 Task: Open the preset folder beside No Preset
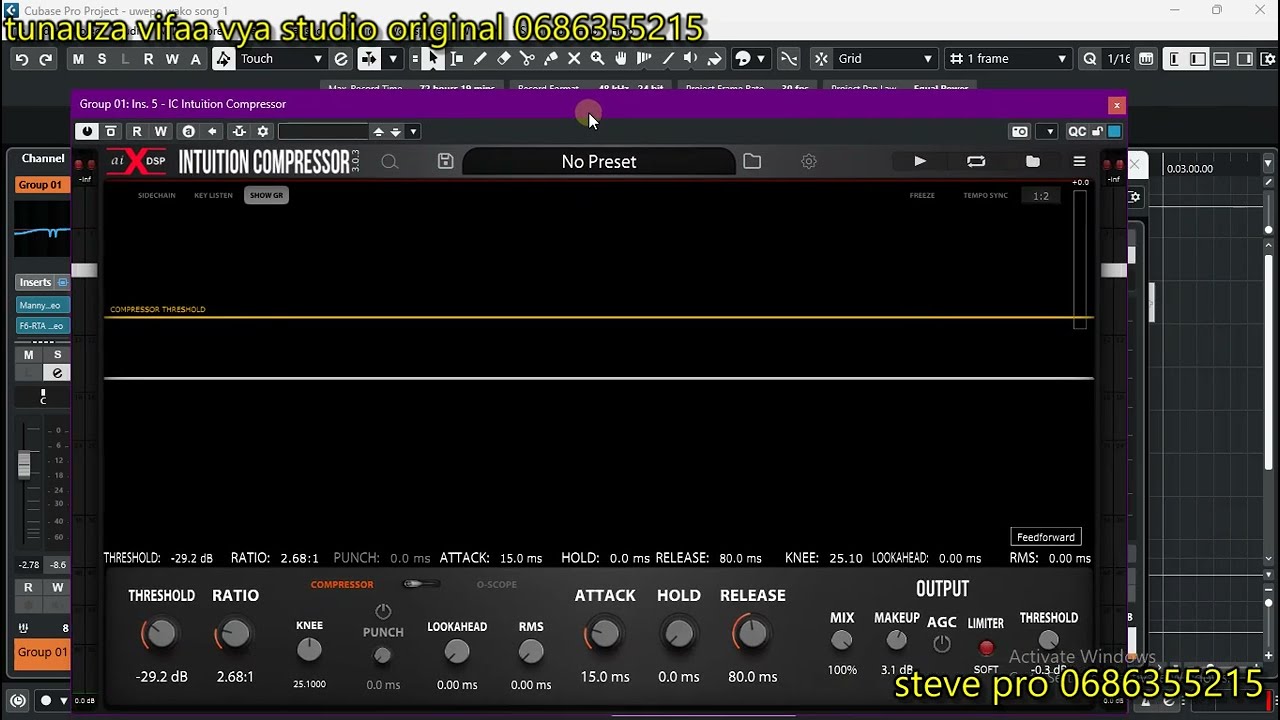[752, 161]
